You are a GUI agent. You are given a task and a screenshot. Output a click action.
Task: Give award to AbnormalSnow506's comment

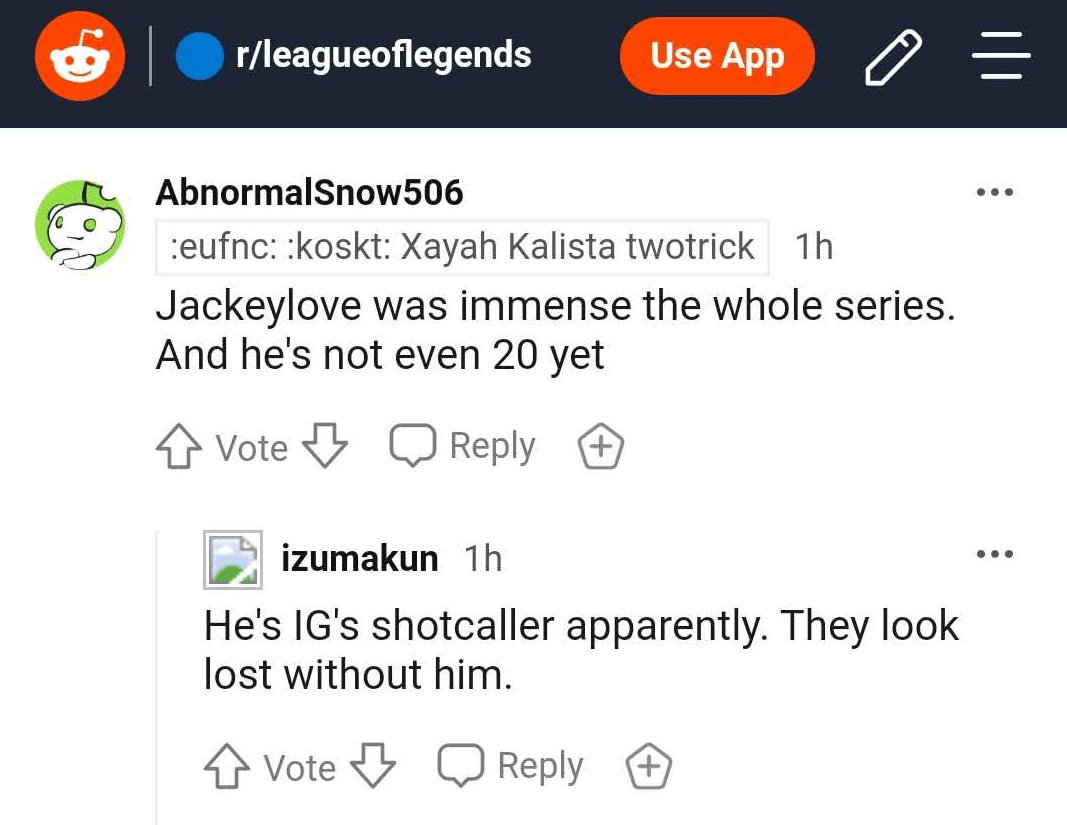coord(602,447)
